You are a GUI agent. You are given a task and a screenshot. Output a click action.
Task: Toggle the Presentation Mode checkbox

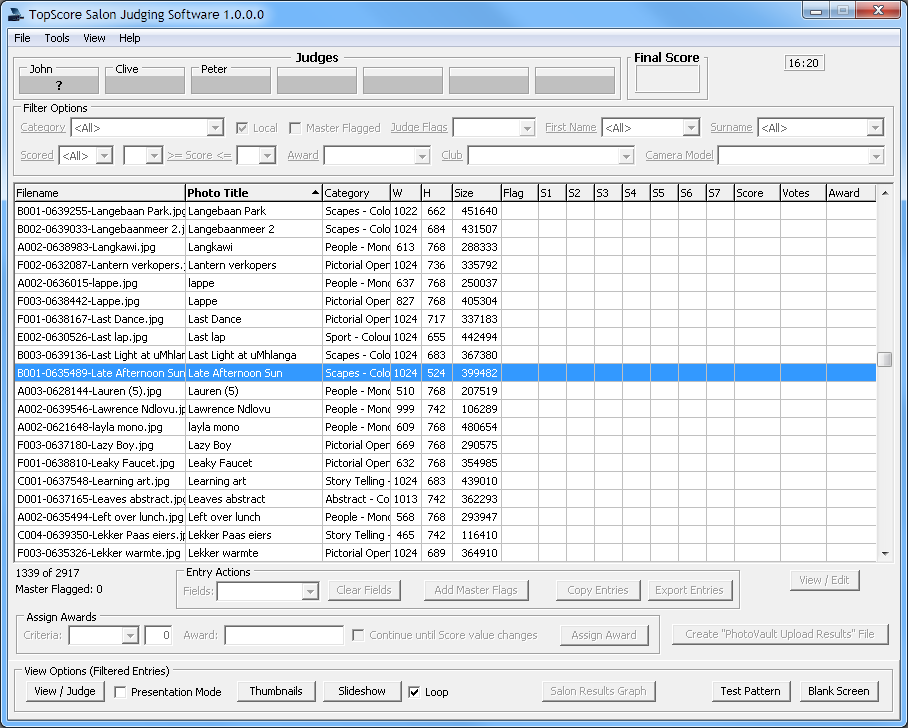coord(121,692)
